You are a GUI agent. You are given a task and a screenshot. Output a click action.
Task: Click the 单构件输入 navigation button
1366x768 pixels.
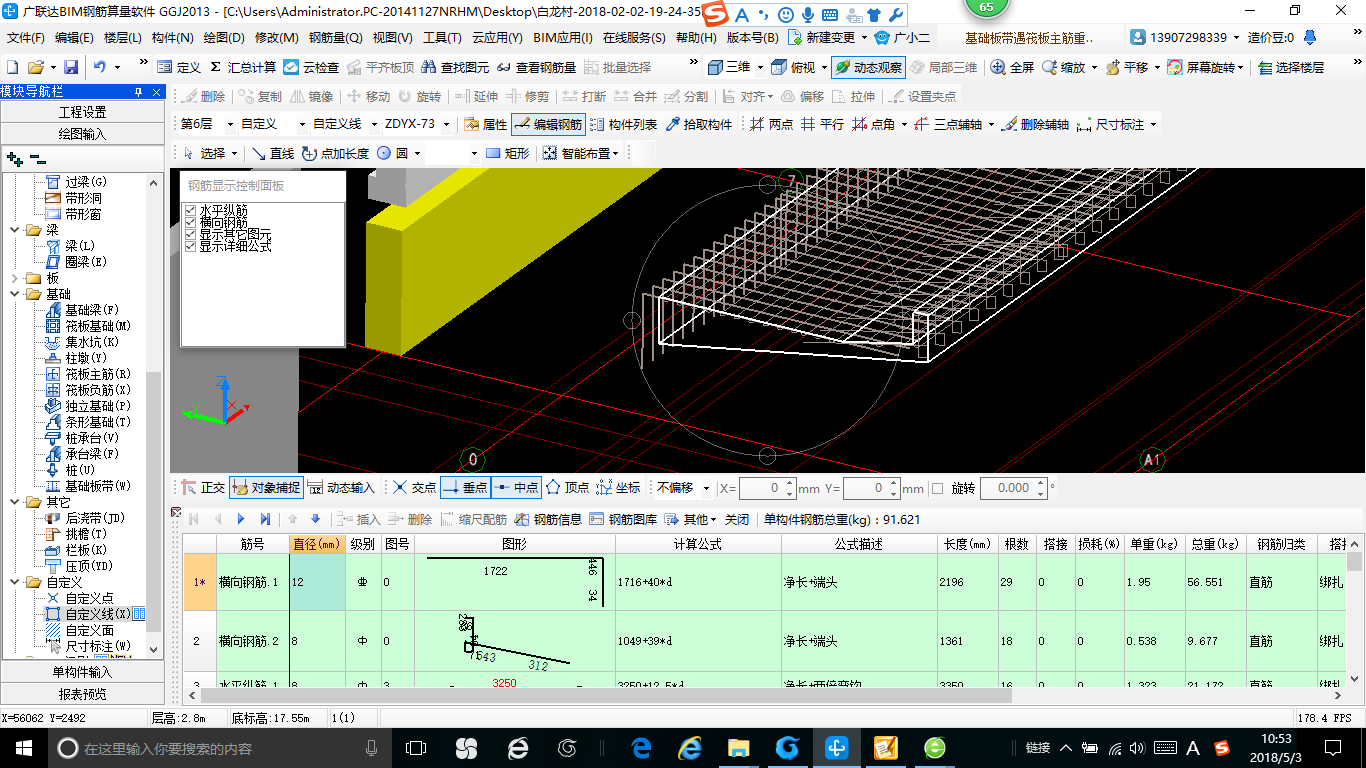tap(82, 672)
